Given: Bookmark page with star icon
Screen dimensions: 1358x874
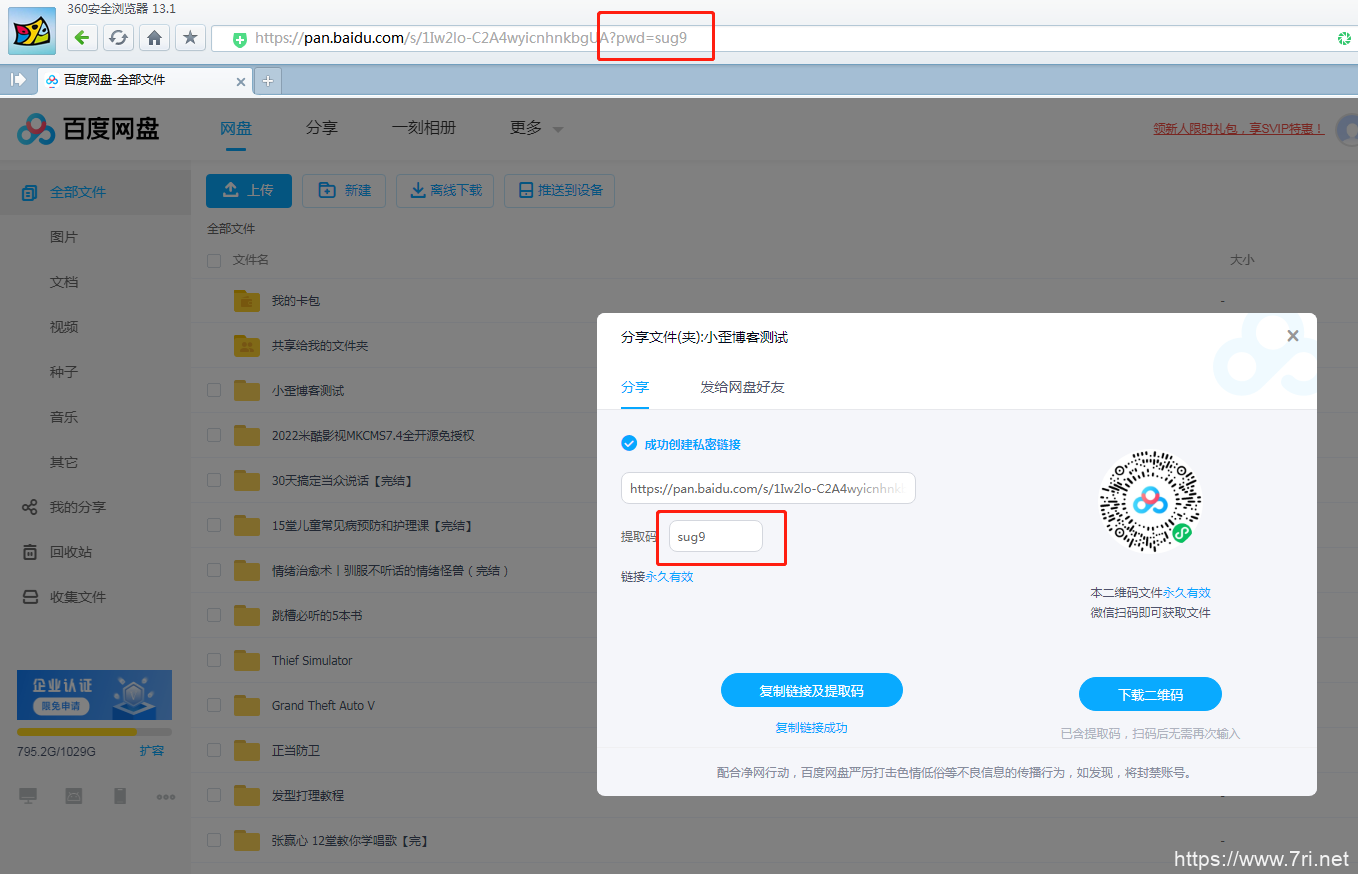Looking at the screenshot, I should [x=190, y=38].
